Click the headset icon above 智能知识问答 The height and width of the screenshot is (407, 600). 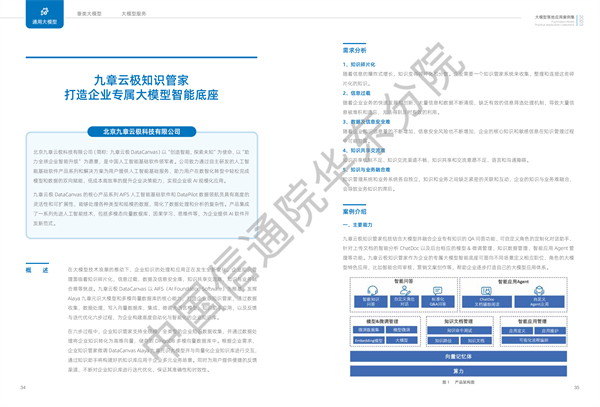click(x=372, y=290)
